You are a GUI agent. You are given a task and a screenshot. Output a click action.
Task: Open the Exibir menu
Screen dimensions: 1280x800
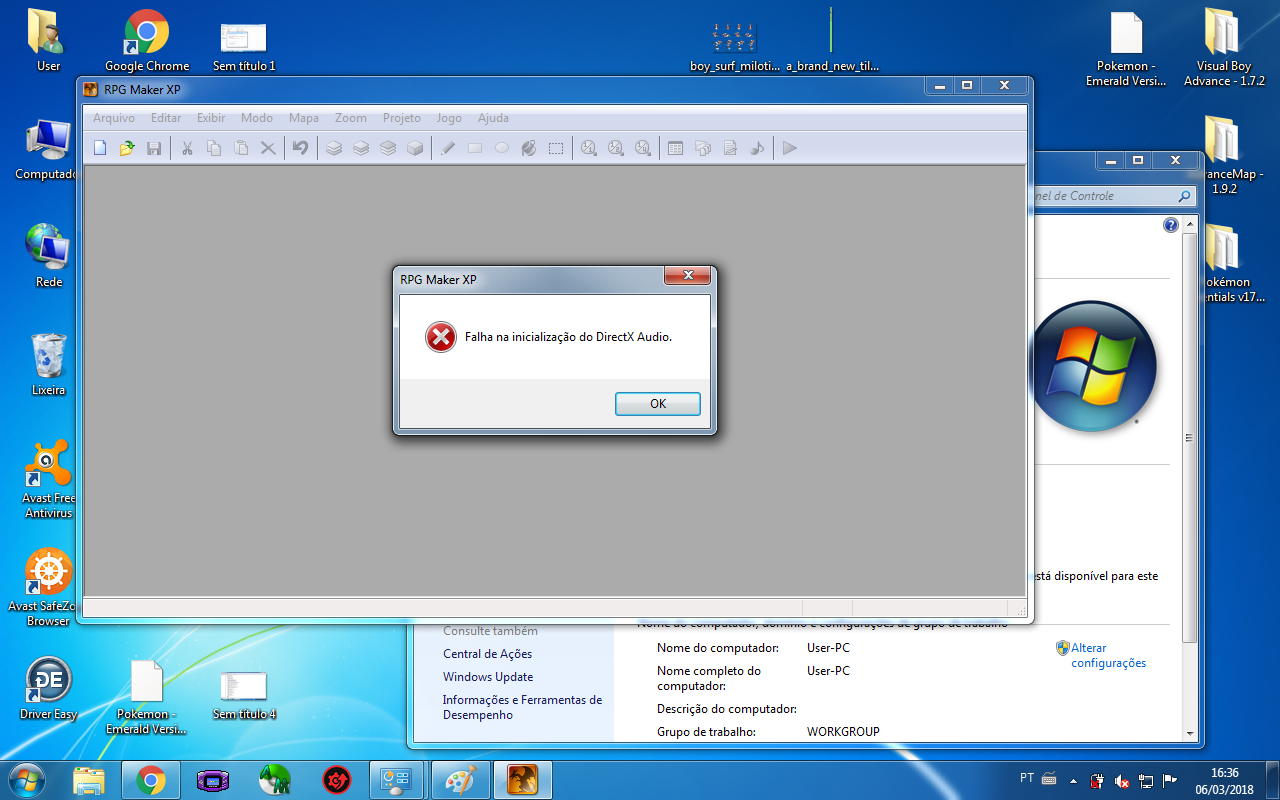coord(211,118)
